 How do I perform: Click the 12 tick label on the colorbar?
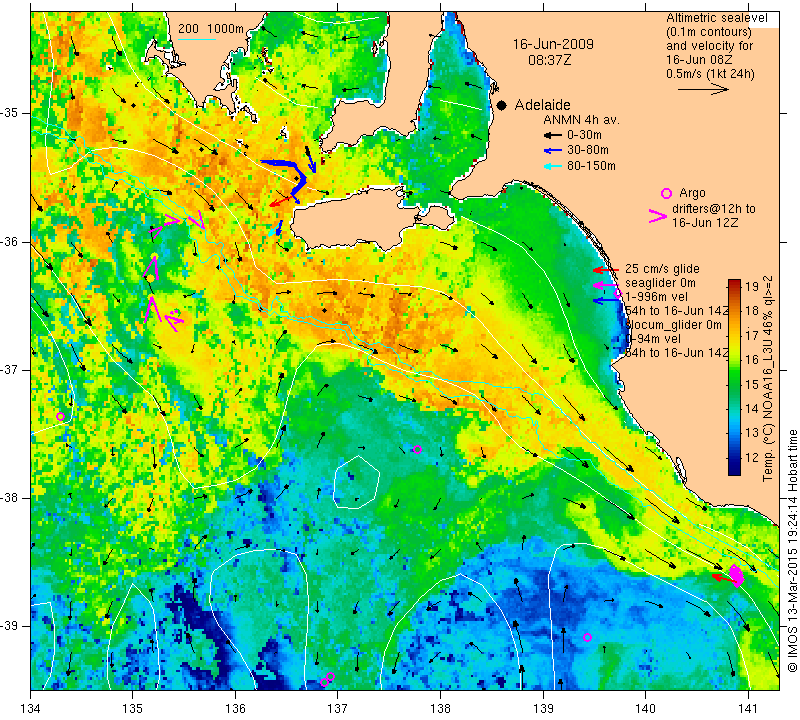pyautogui.click(x=752, y=457)
